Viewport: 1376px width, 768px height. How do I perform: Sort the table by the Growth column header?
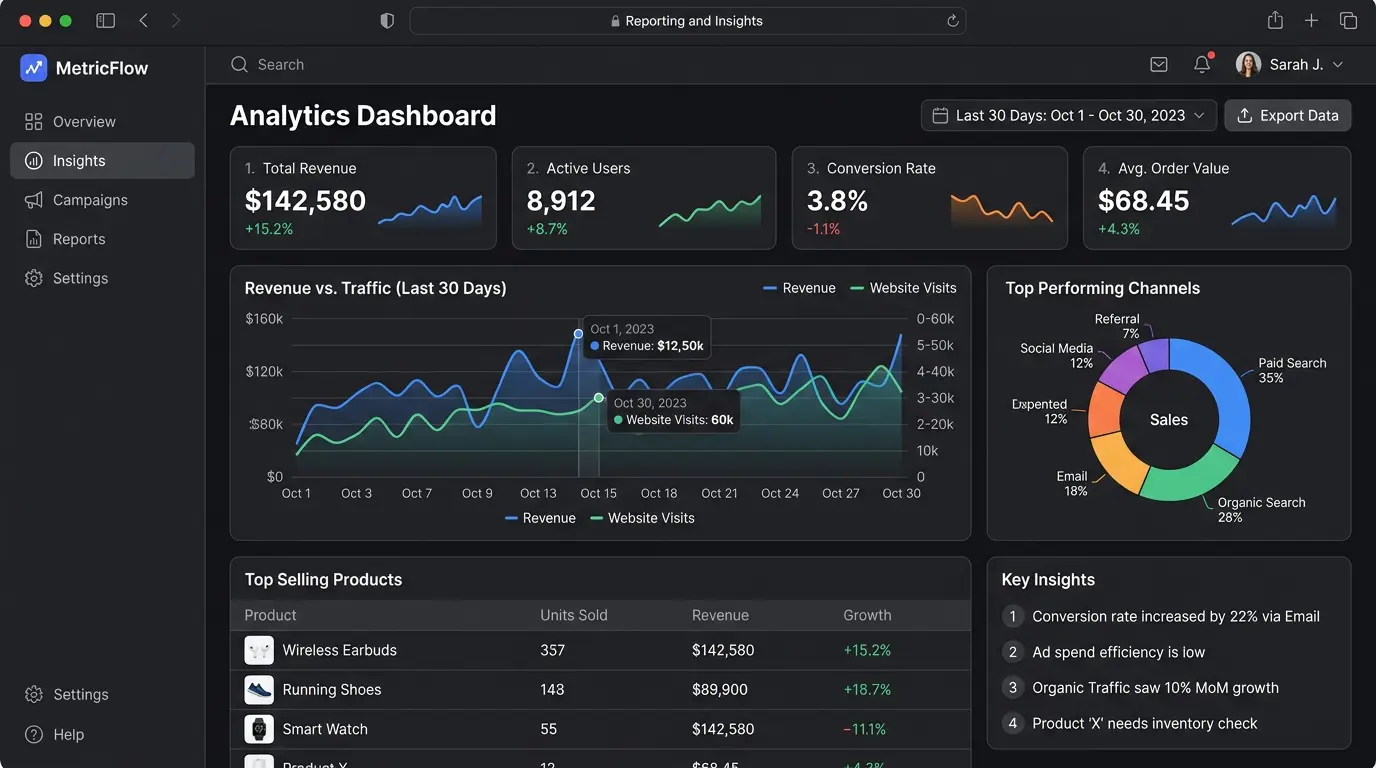[867, 616]
